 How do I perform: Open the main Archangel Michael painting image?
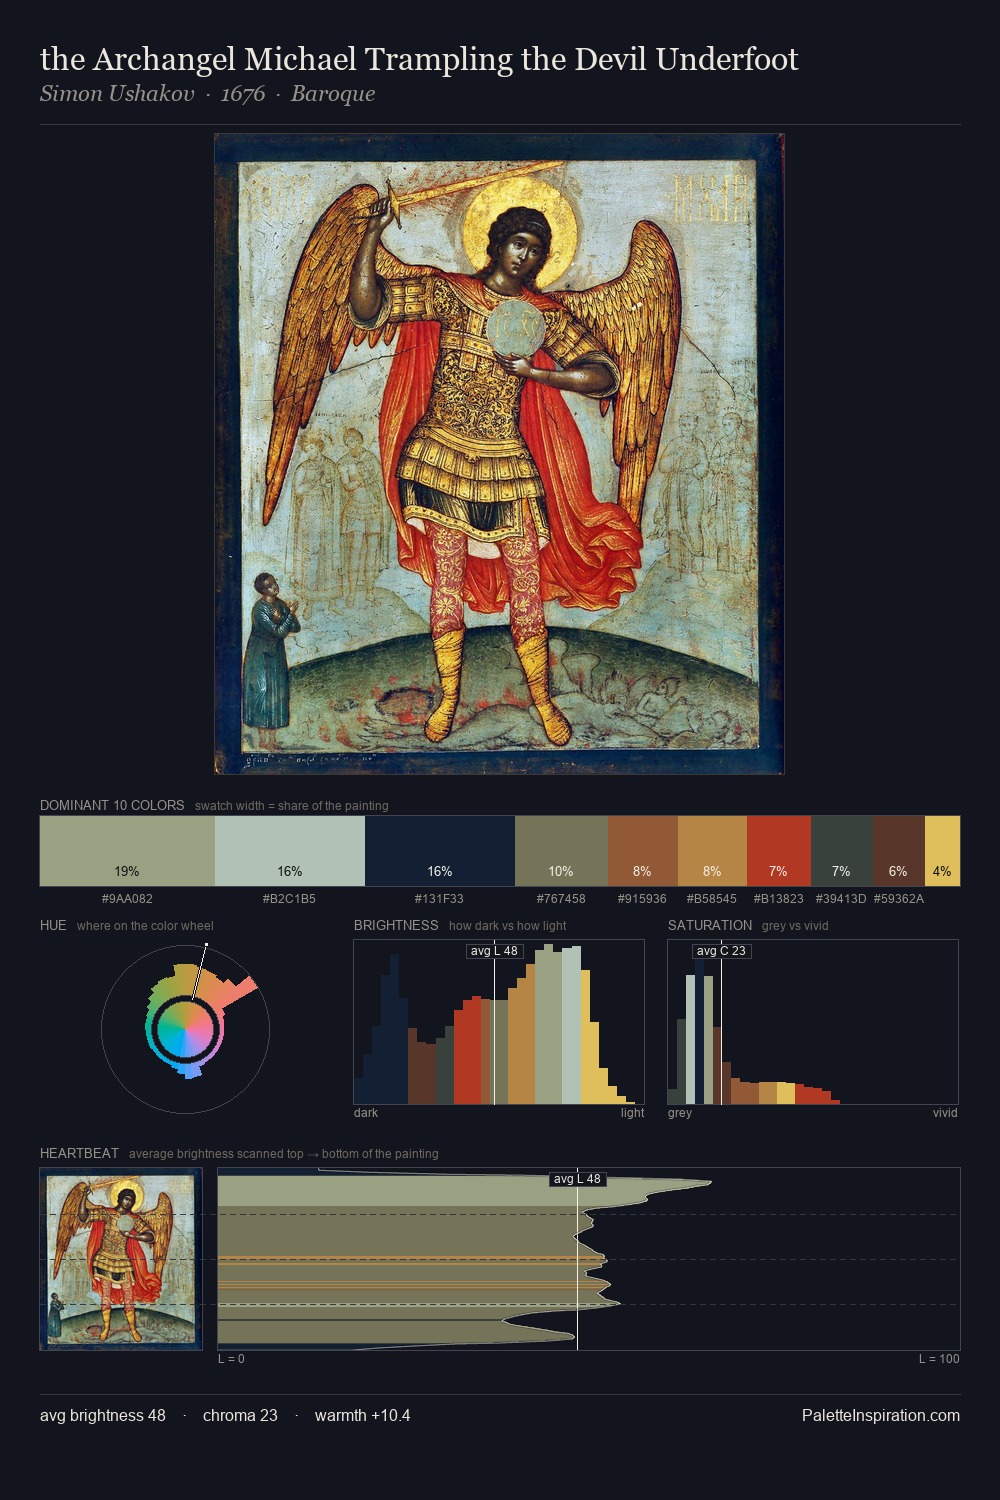point(499,454)
